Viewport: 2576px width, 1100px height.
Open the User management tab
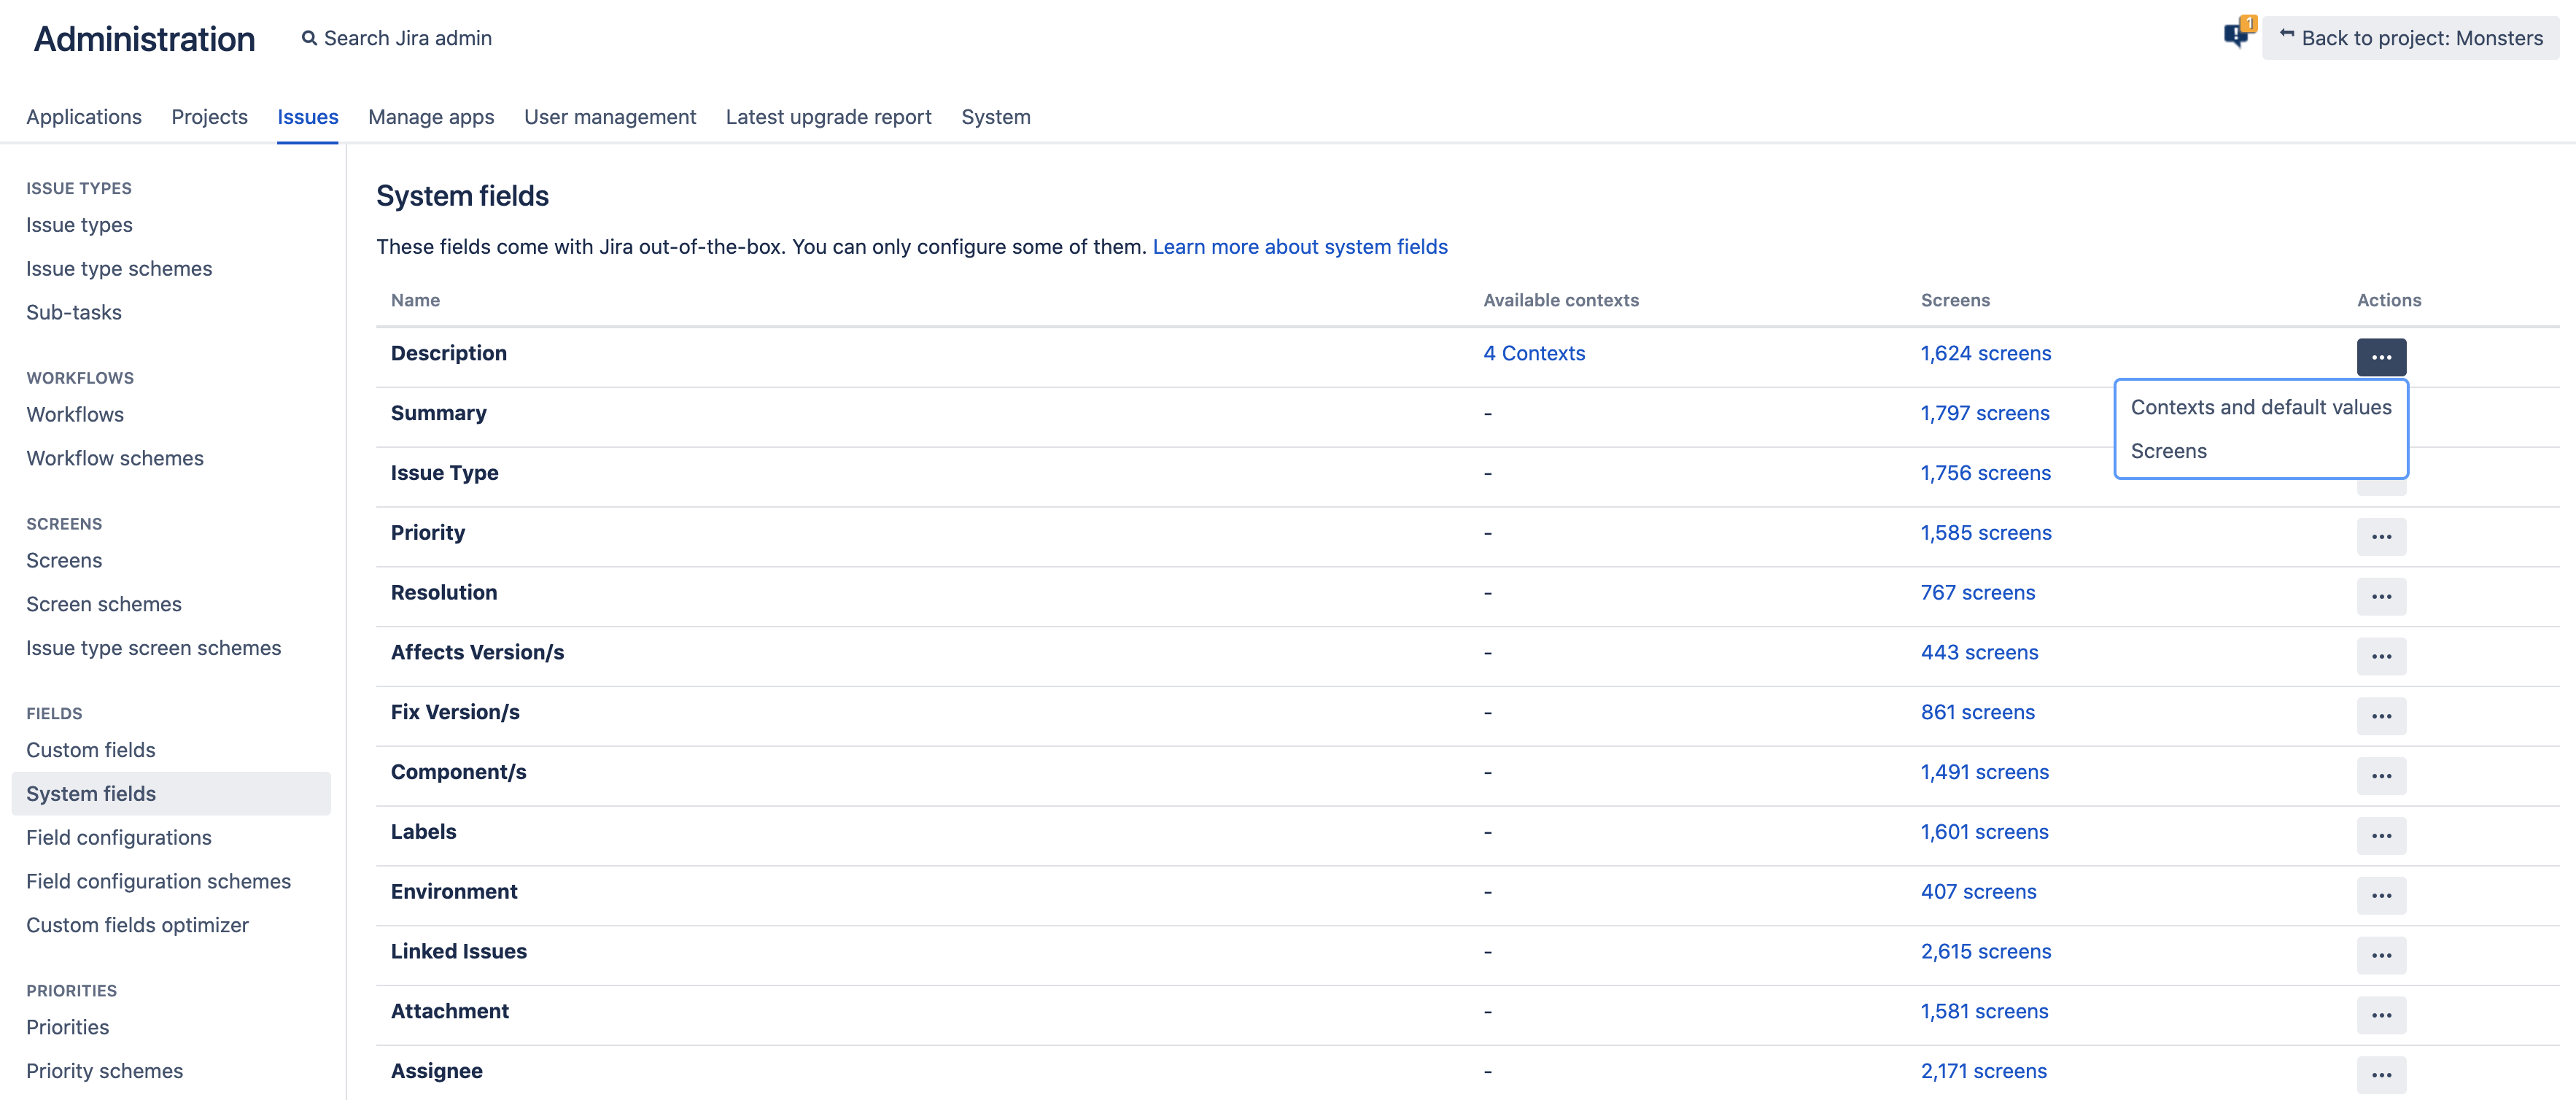tap(610, 117)
